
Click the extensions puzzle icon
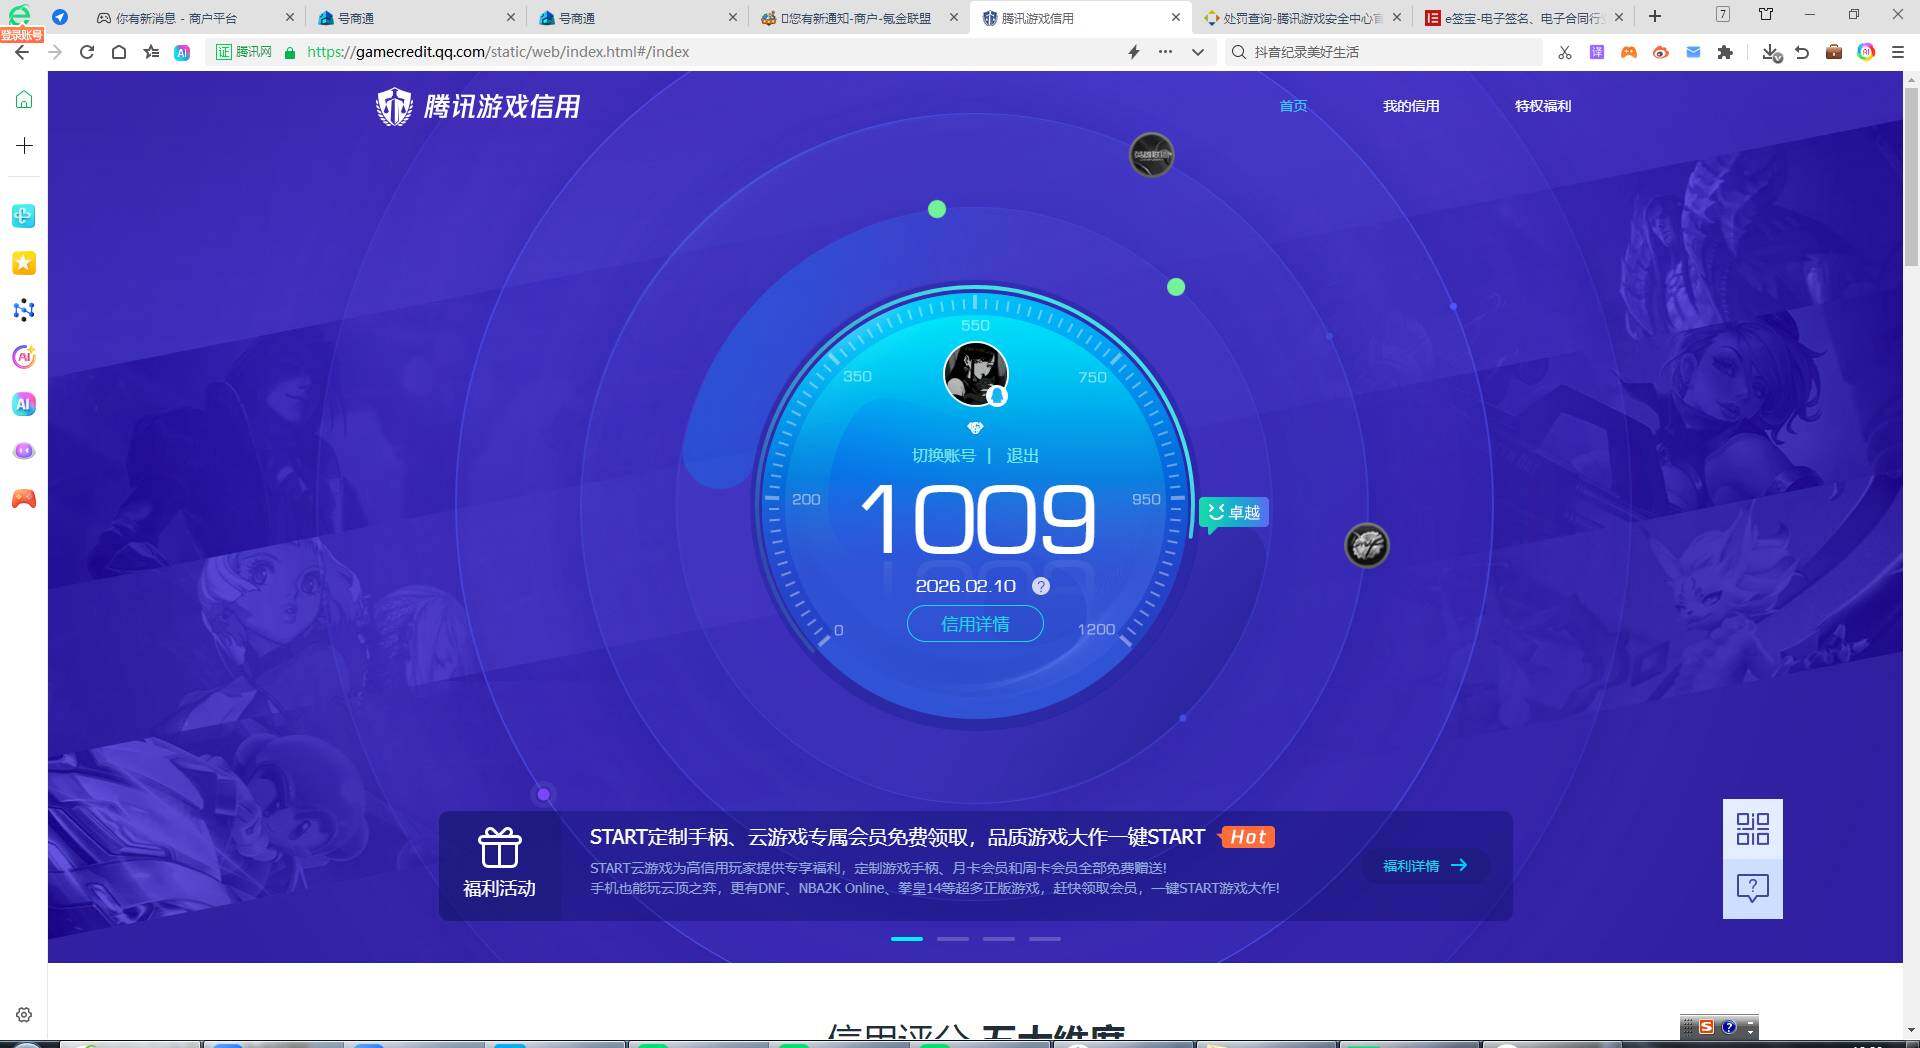coord(1725,52)
